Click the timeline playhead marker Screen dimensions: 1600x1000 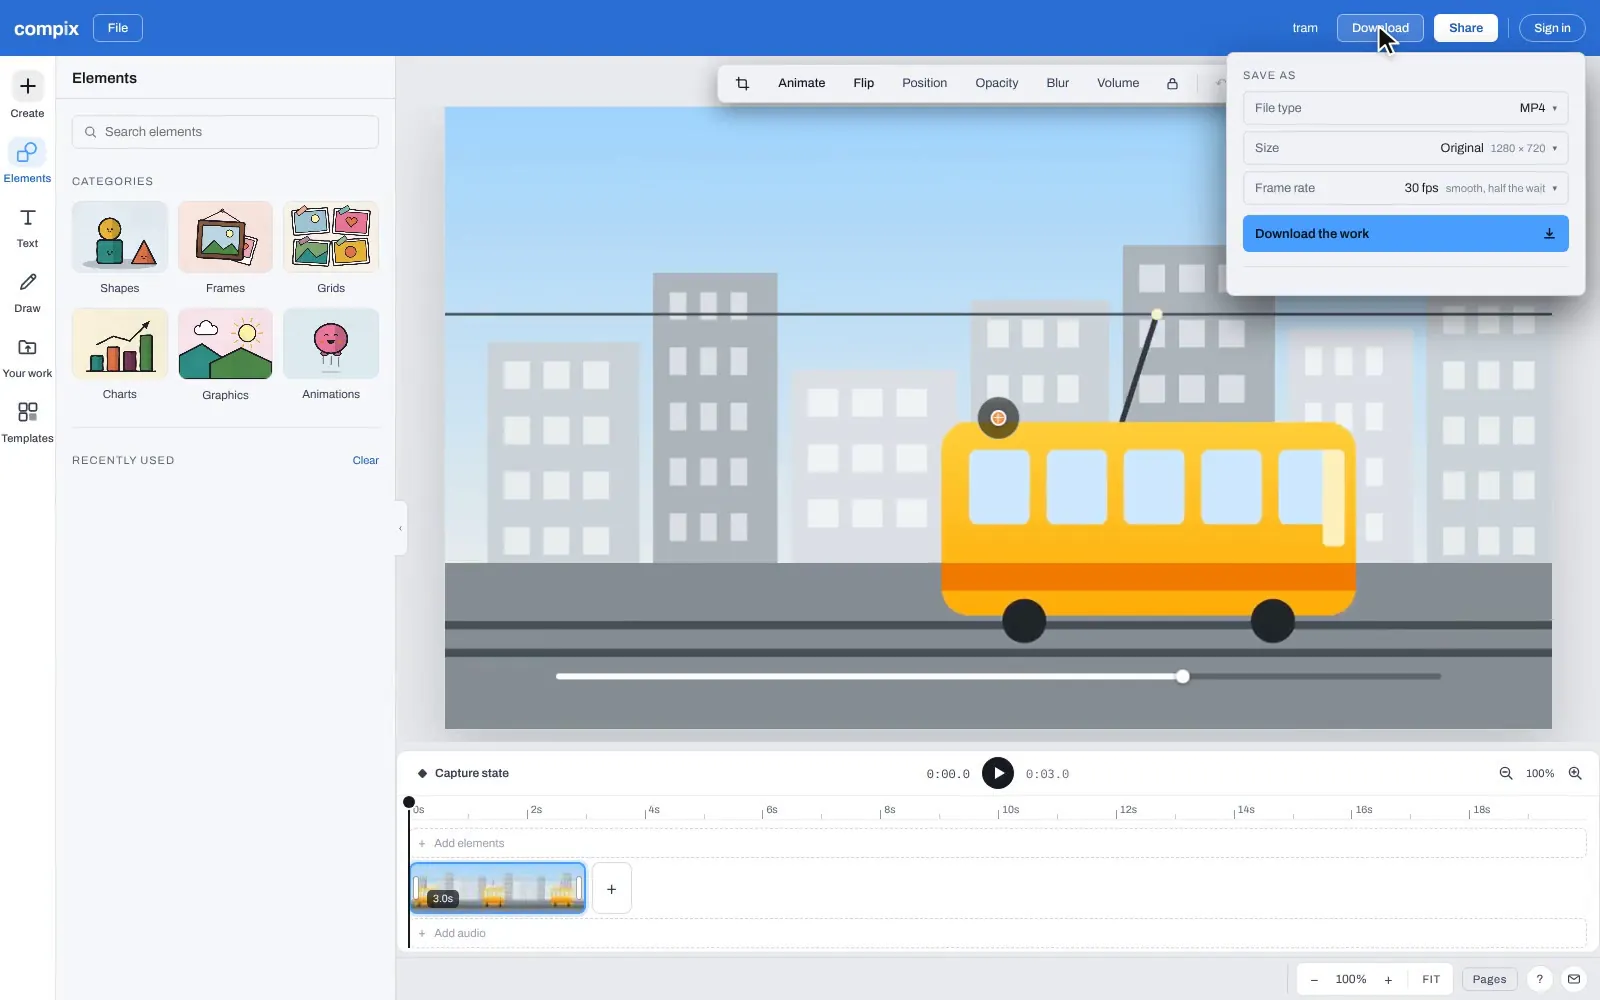pos(409,802)
